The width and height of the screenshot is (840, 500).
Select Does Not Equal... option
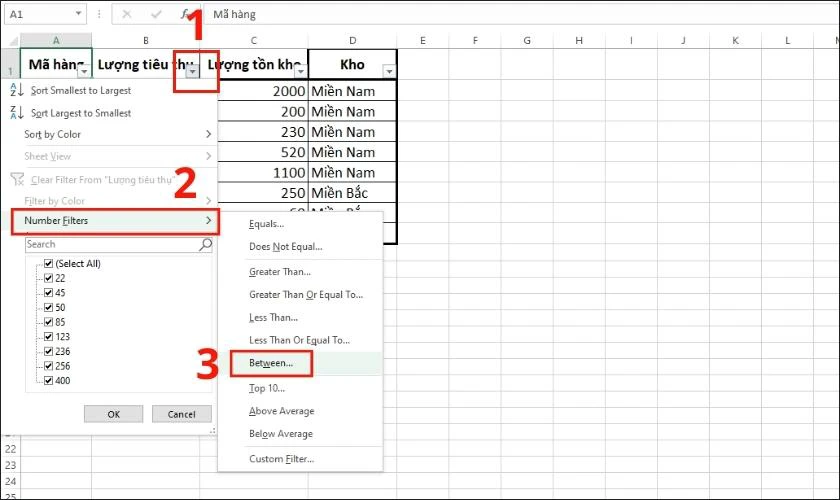click(x=286, y=247)
